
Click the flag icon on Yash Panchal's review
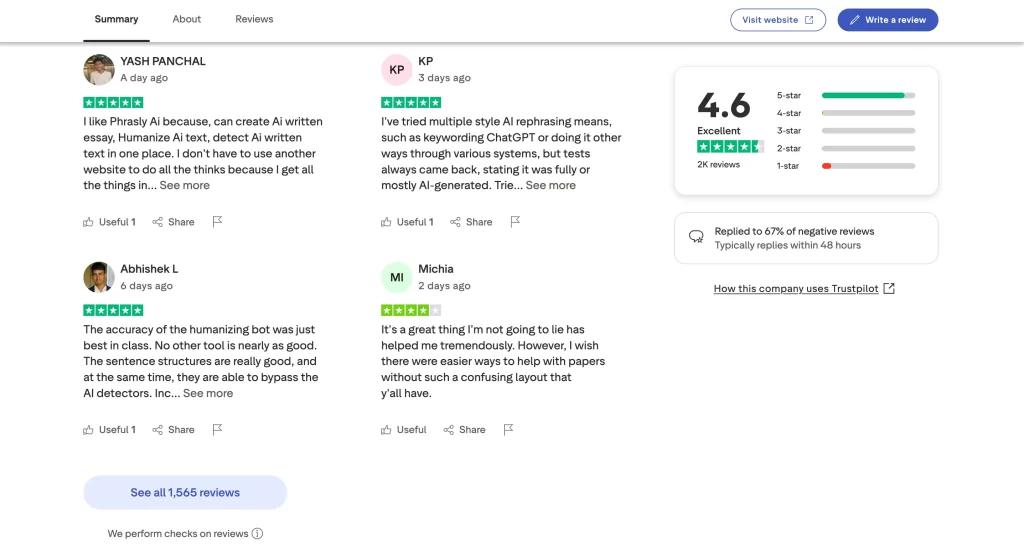click(x=217, y=222)
